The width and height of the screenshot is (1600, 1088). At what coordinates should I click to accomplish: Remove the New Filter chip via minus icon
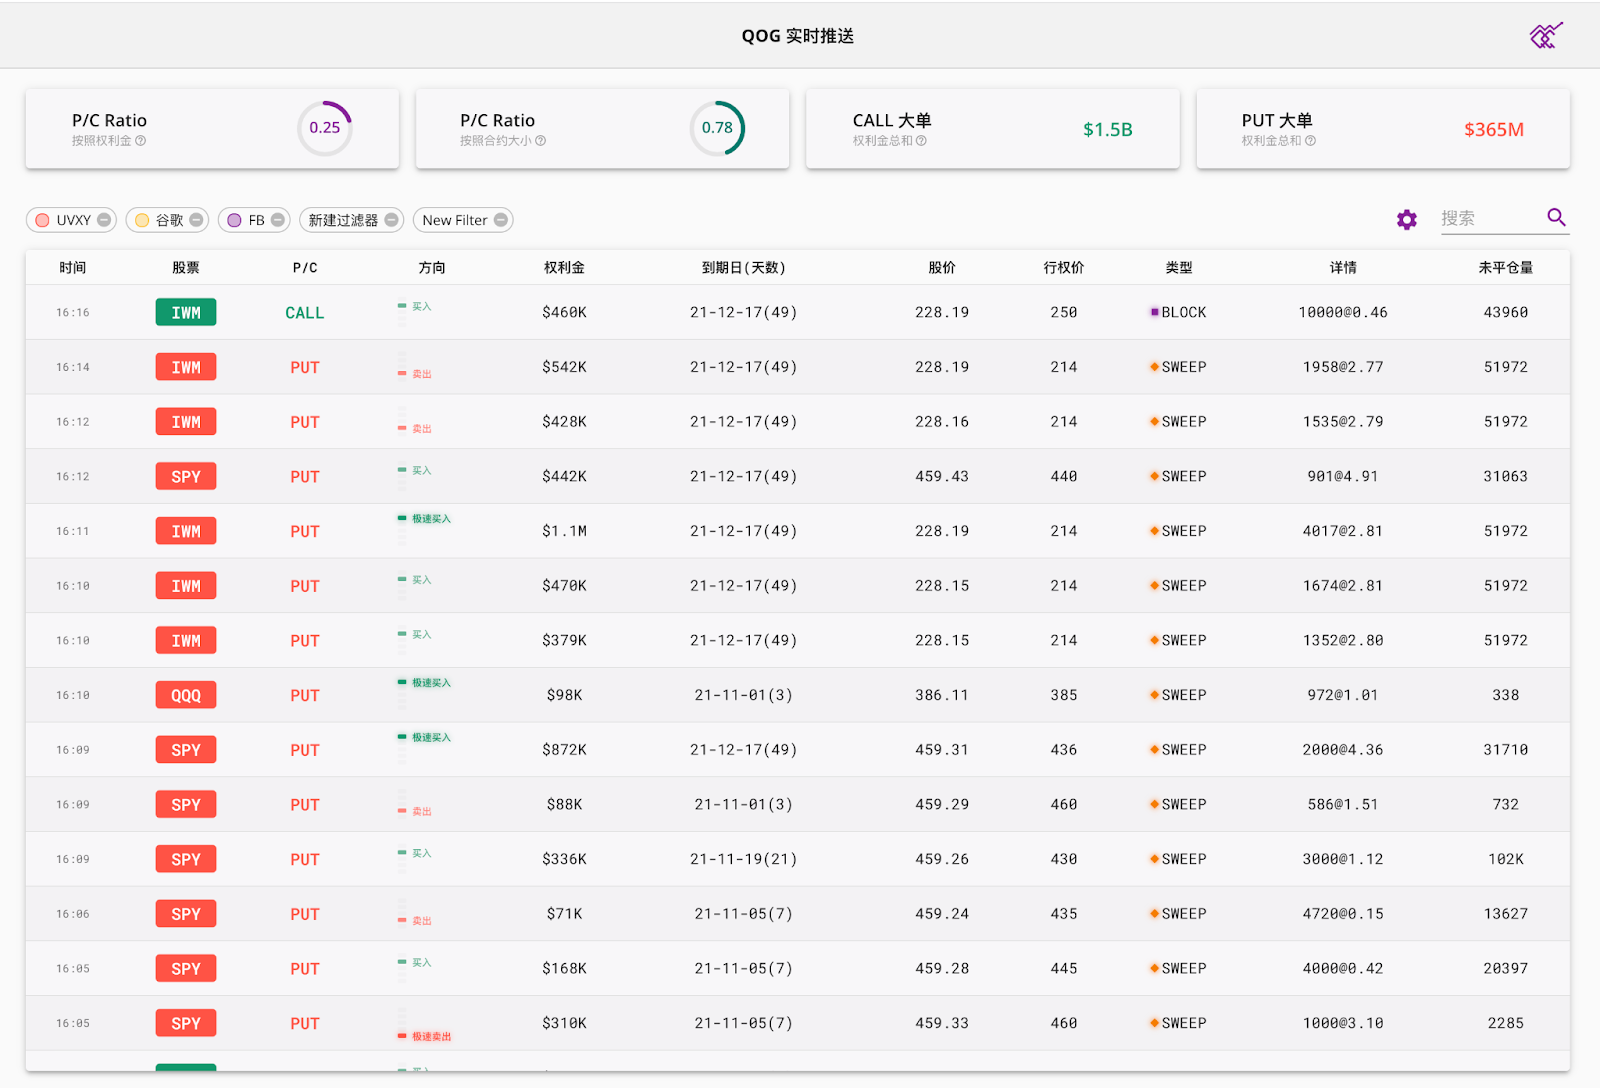tap(501, 220)
